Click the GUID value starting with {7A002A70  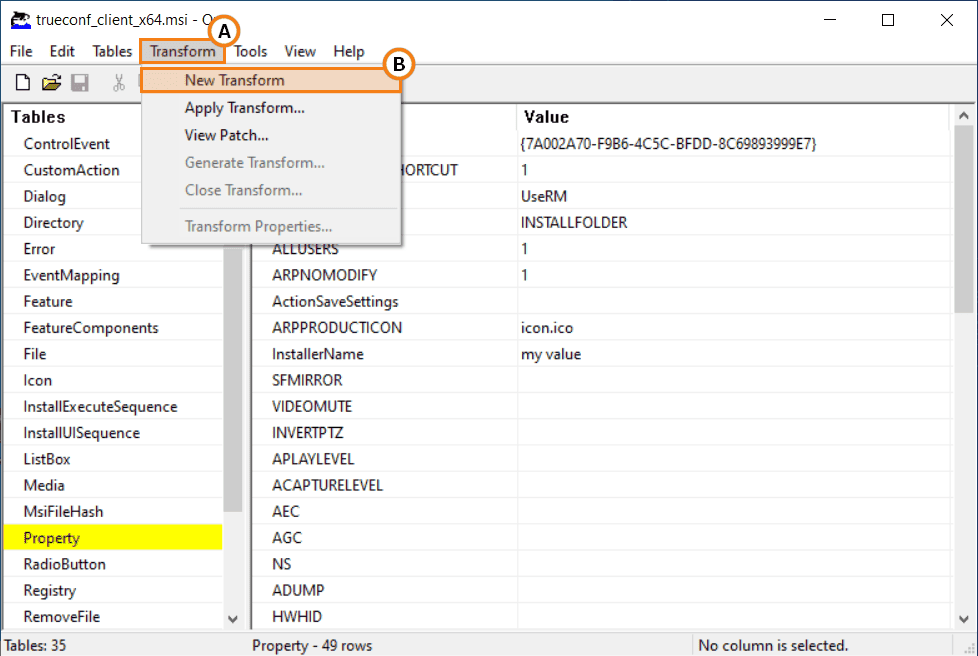(x=734, y=144)
